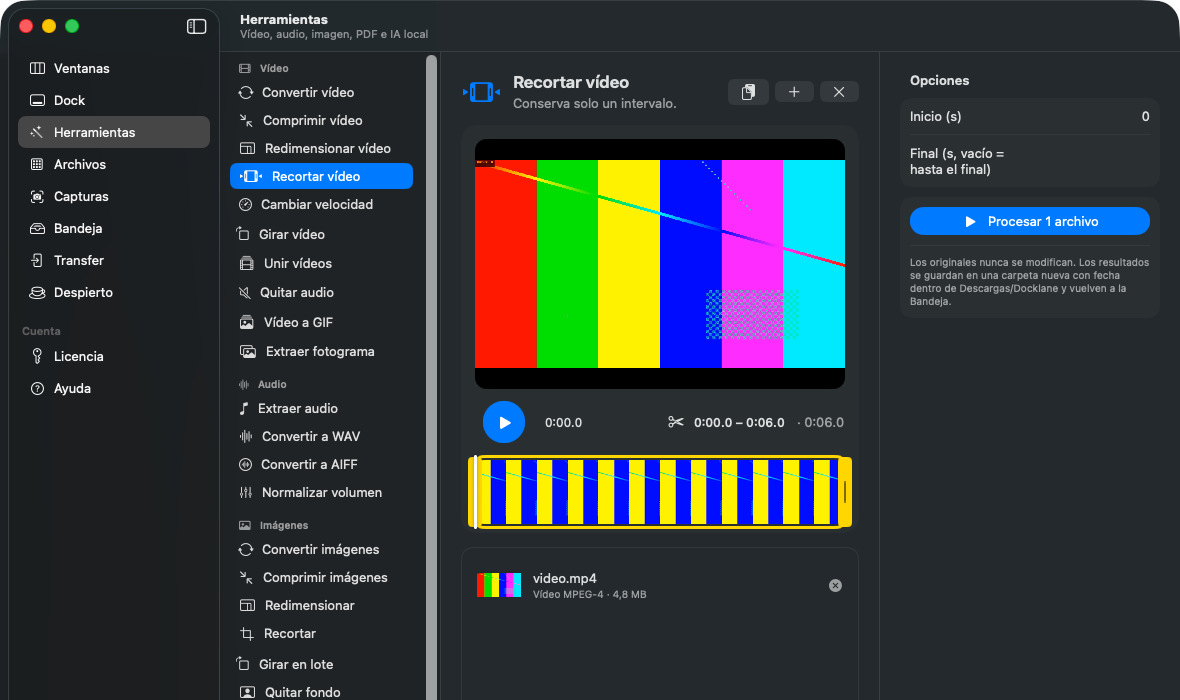Select the Girar en lote tool

[321, 665]
